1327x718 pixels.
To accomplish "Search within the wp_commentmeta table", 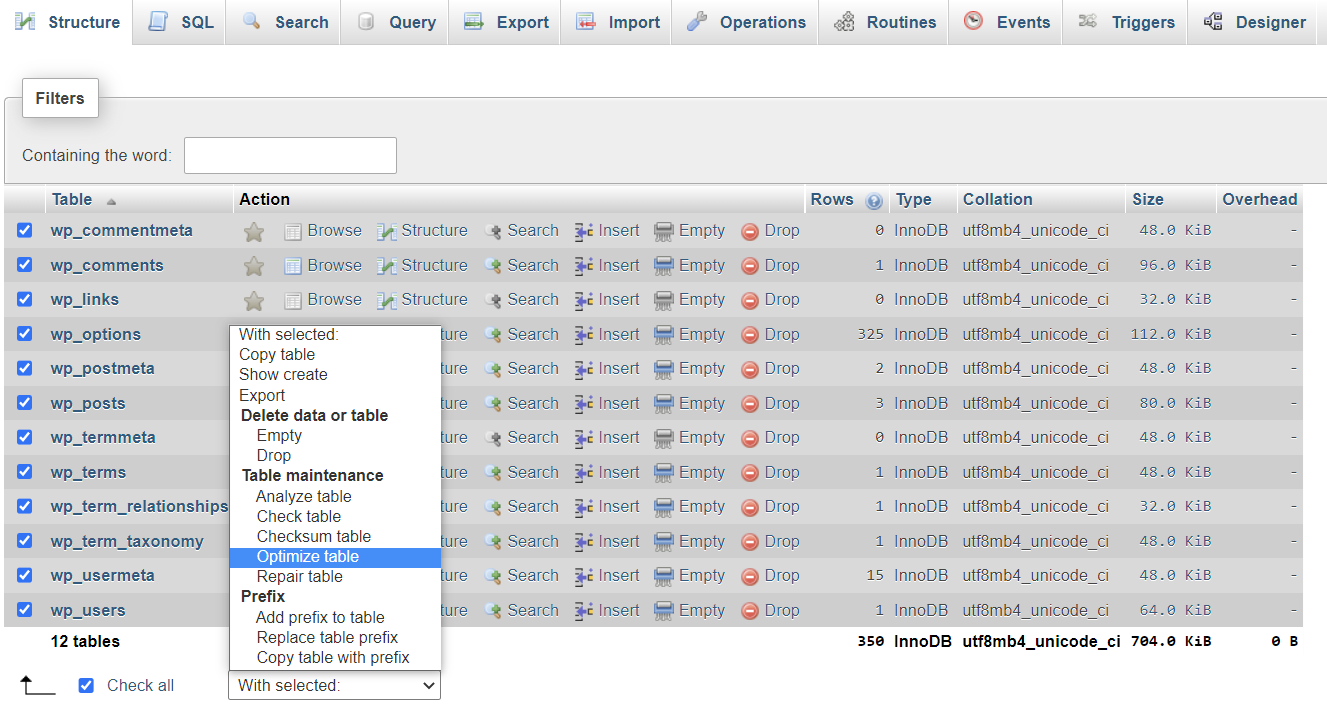I will click(531, 230).
